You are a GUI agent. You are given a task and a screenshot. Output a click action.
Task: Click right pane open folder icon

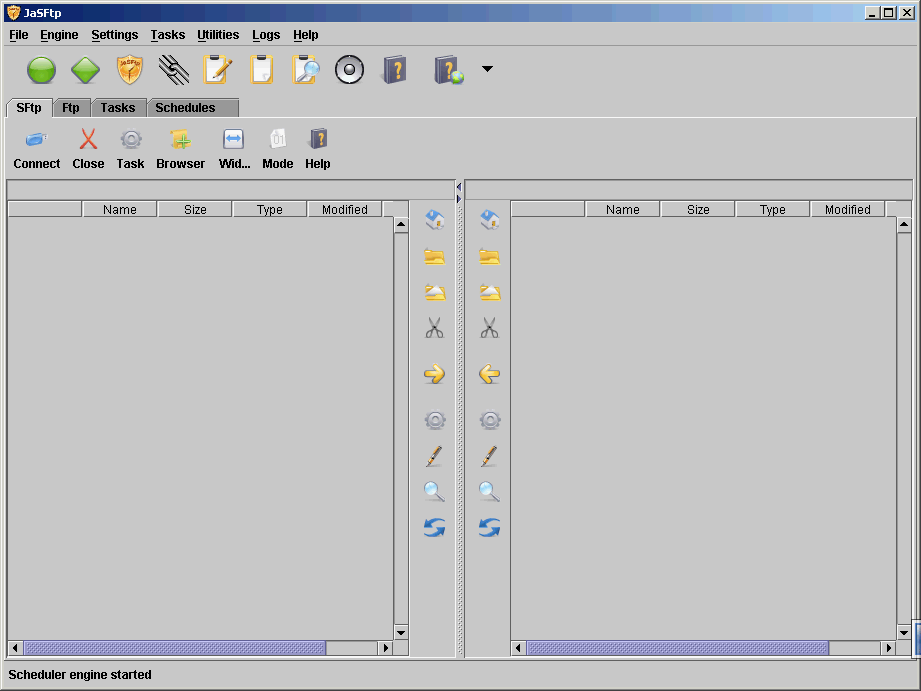point(490,257)
